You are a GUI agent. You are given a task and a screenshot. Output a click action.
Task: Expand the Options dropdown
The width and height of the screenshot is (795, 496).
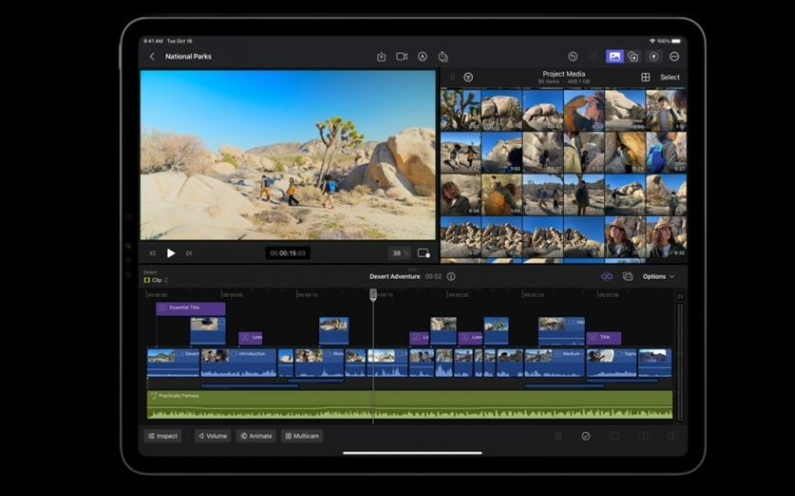point(658,276)
